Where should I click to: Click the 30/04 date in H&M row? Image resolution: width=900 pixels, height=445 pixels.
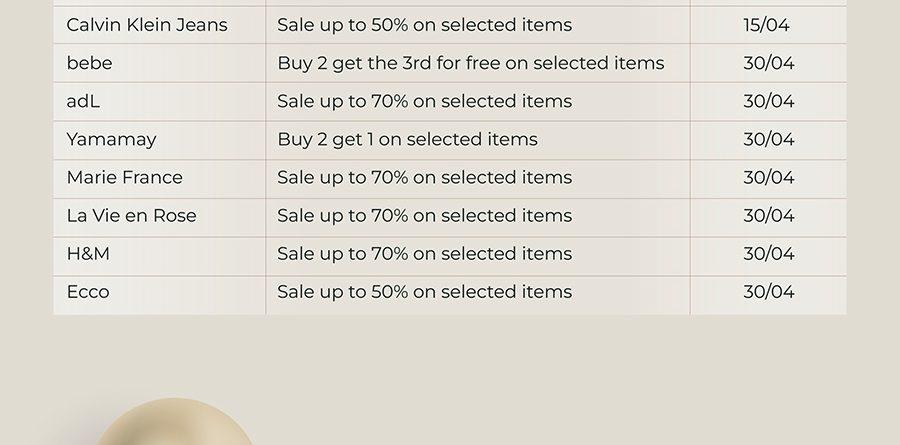click(x=769, y=254)
